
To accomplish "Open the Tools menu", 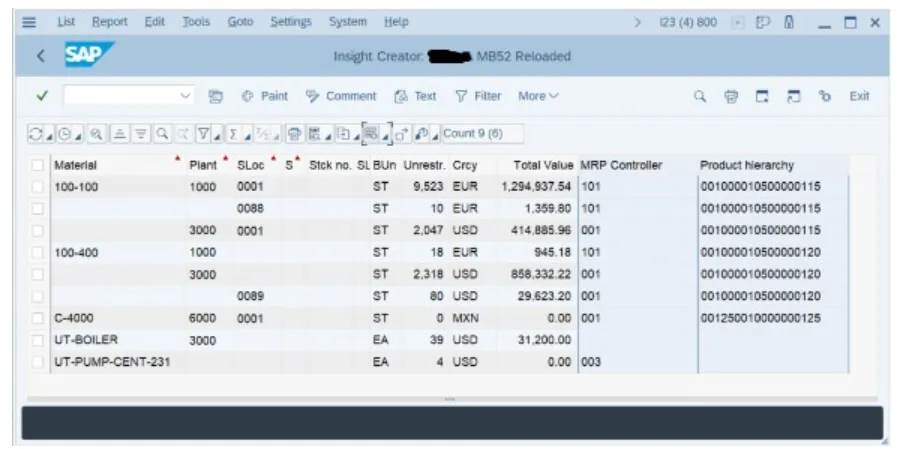I will 196,22.
